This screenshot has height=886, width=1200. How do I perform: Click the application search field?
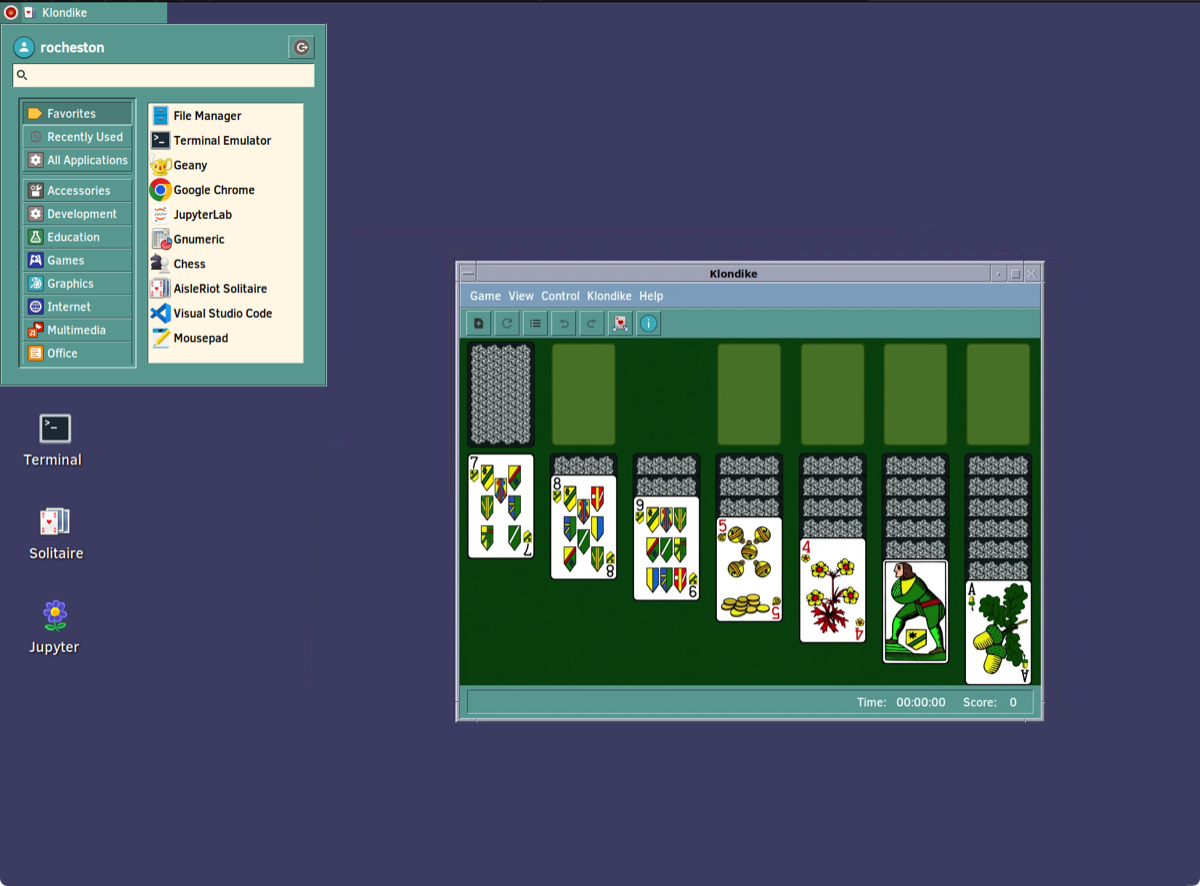(164, 76)
